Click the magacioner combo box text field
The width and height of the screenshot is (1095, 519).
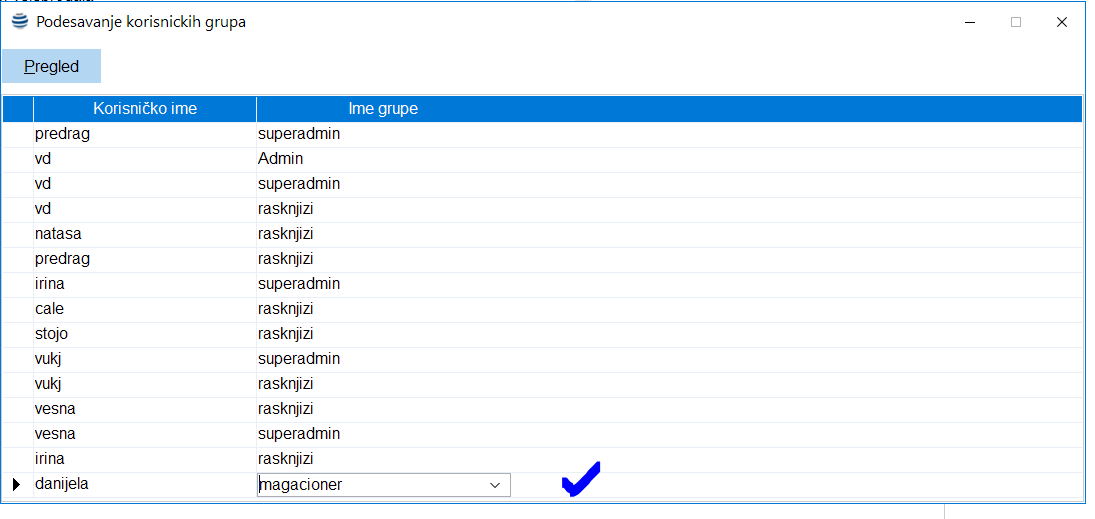(x=370, y=485)
